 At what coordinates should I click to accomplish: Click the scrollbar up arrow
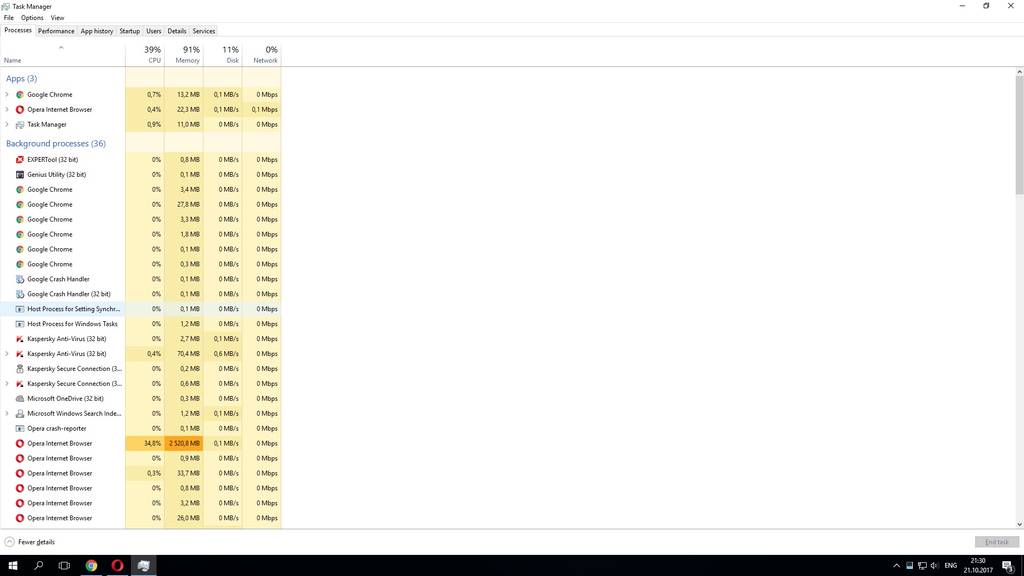[1019, 71]
